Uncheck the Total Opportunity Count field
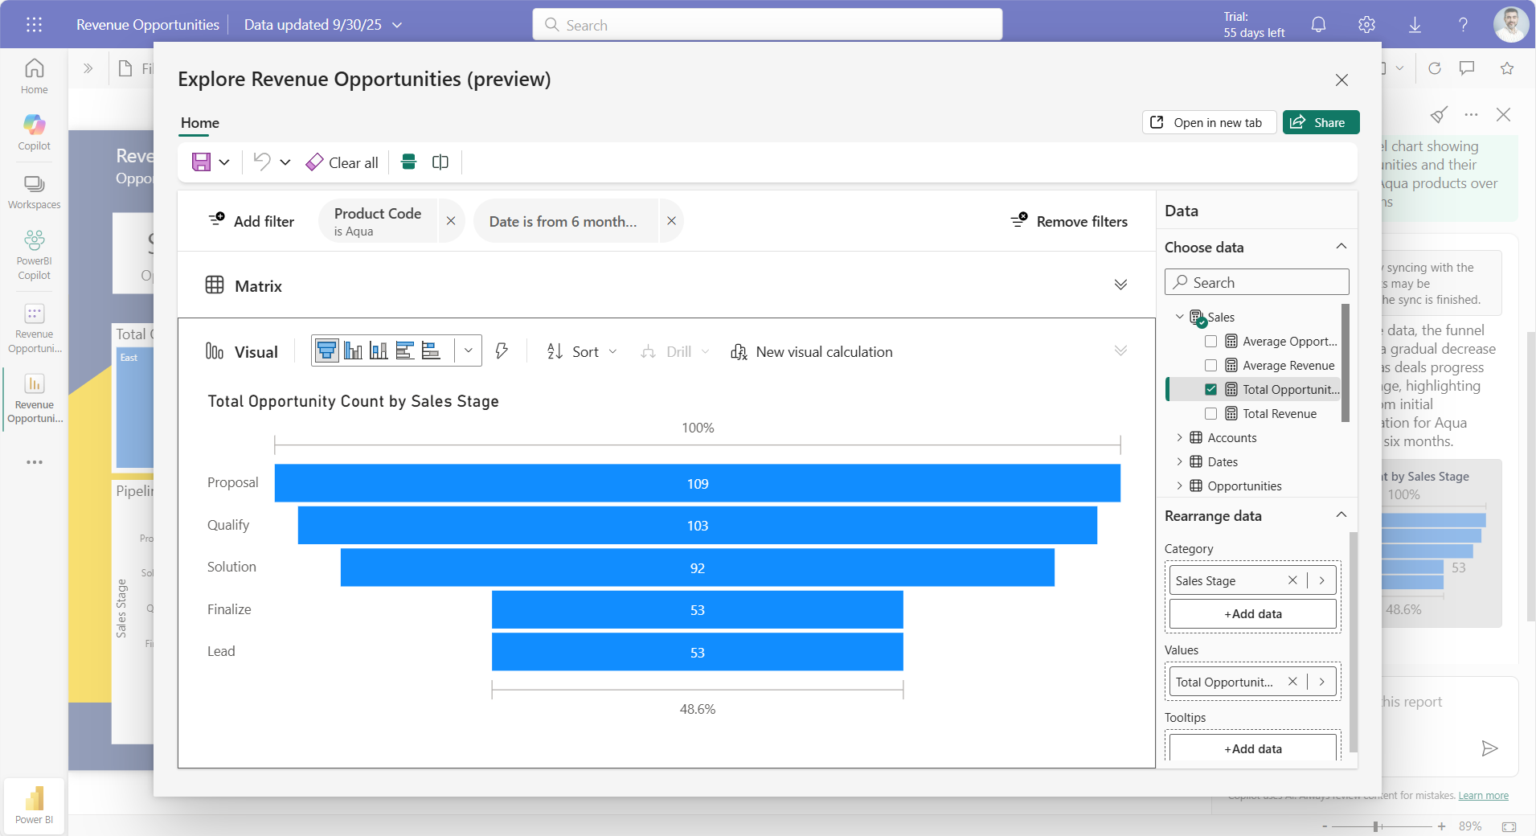Viewport: 1536px width, 836px height. pos(1211,390)
